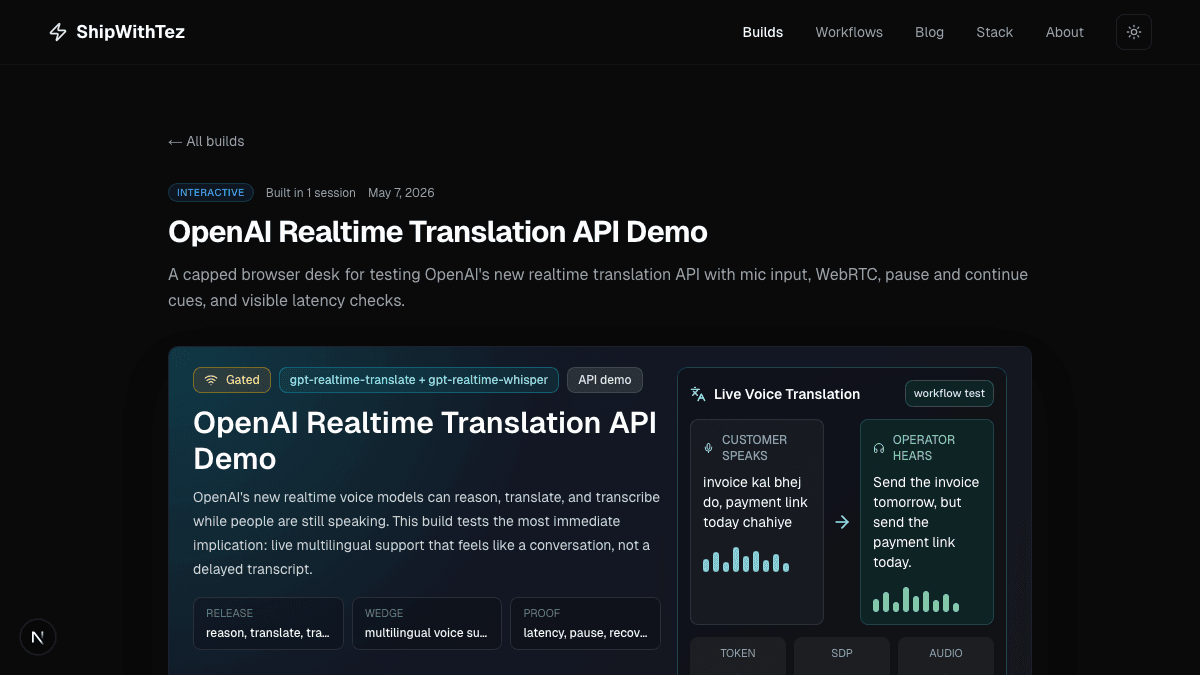Screen dimensions: 1200x675
Task: Click the INTERACTIVE tag badge
Action: pos(211,193)
